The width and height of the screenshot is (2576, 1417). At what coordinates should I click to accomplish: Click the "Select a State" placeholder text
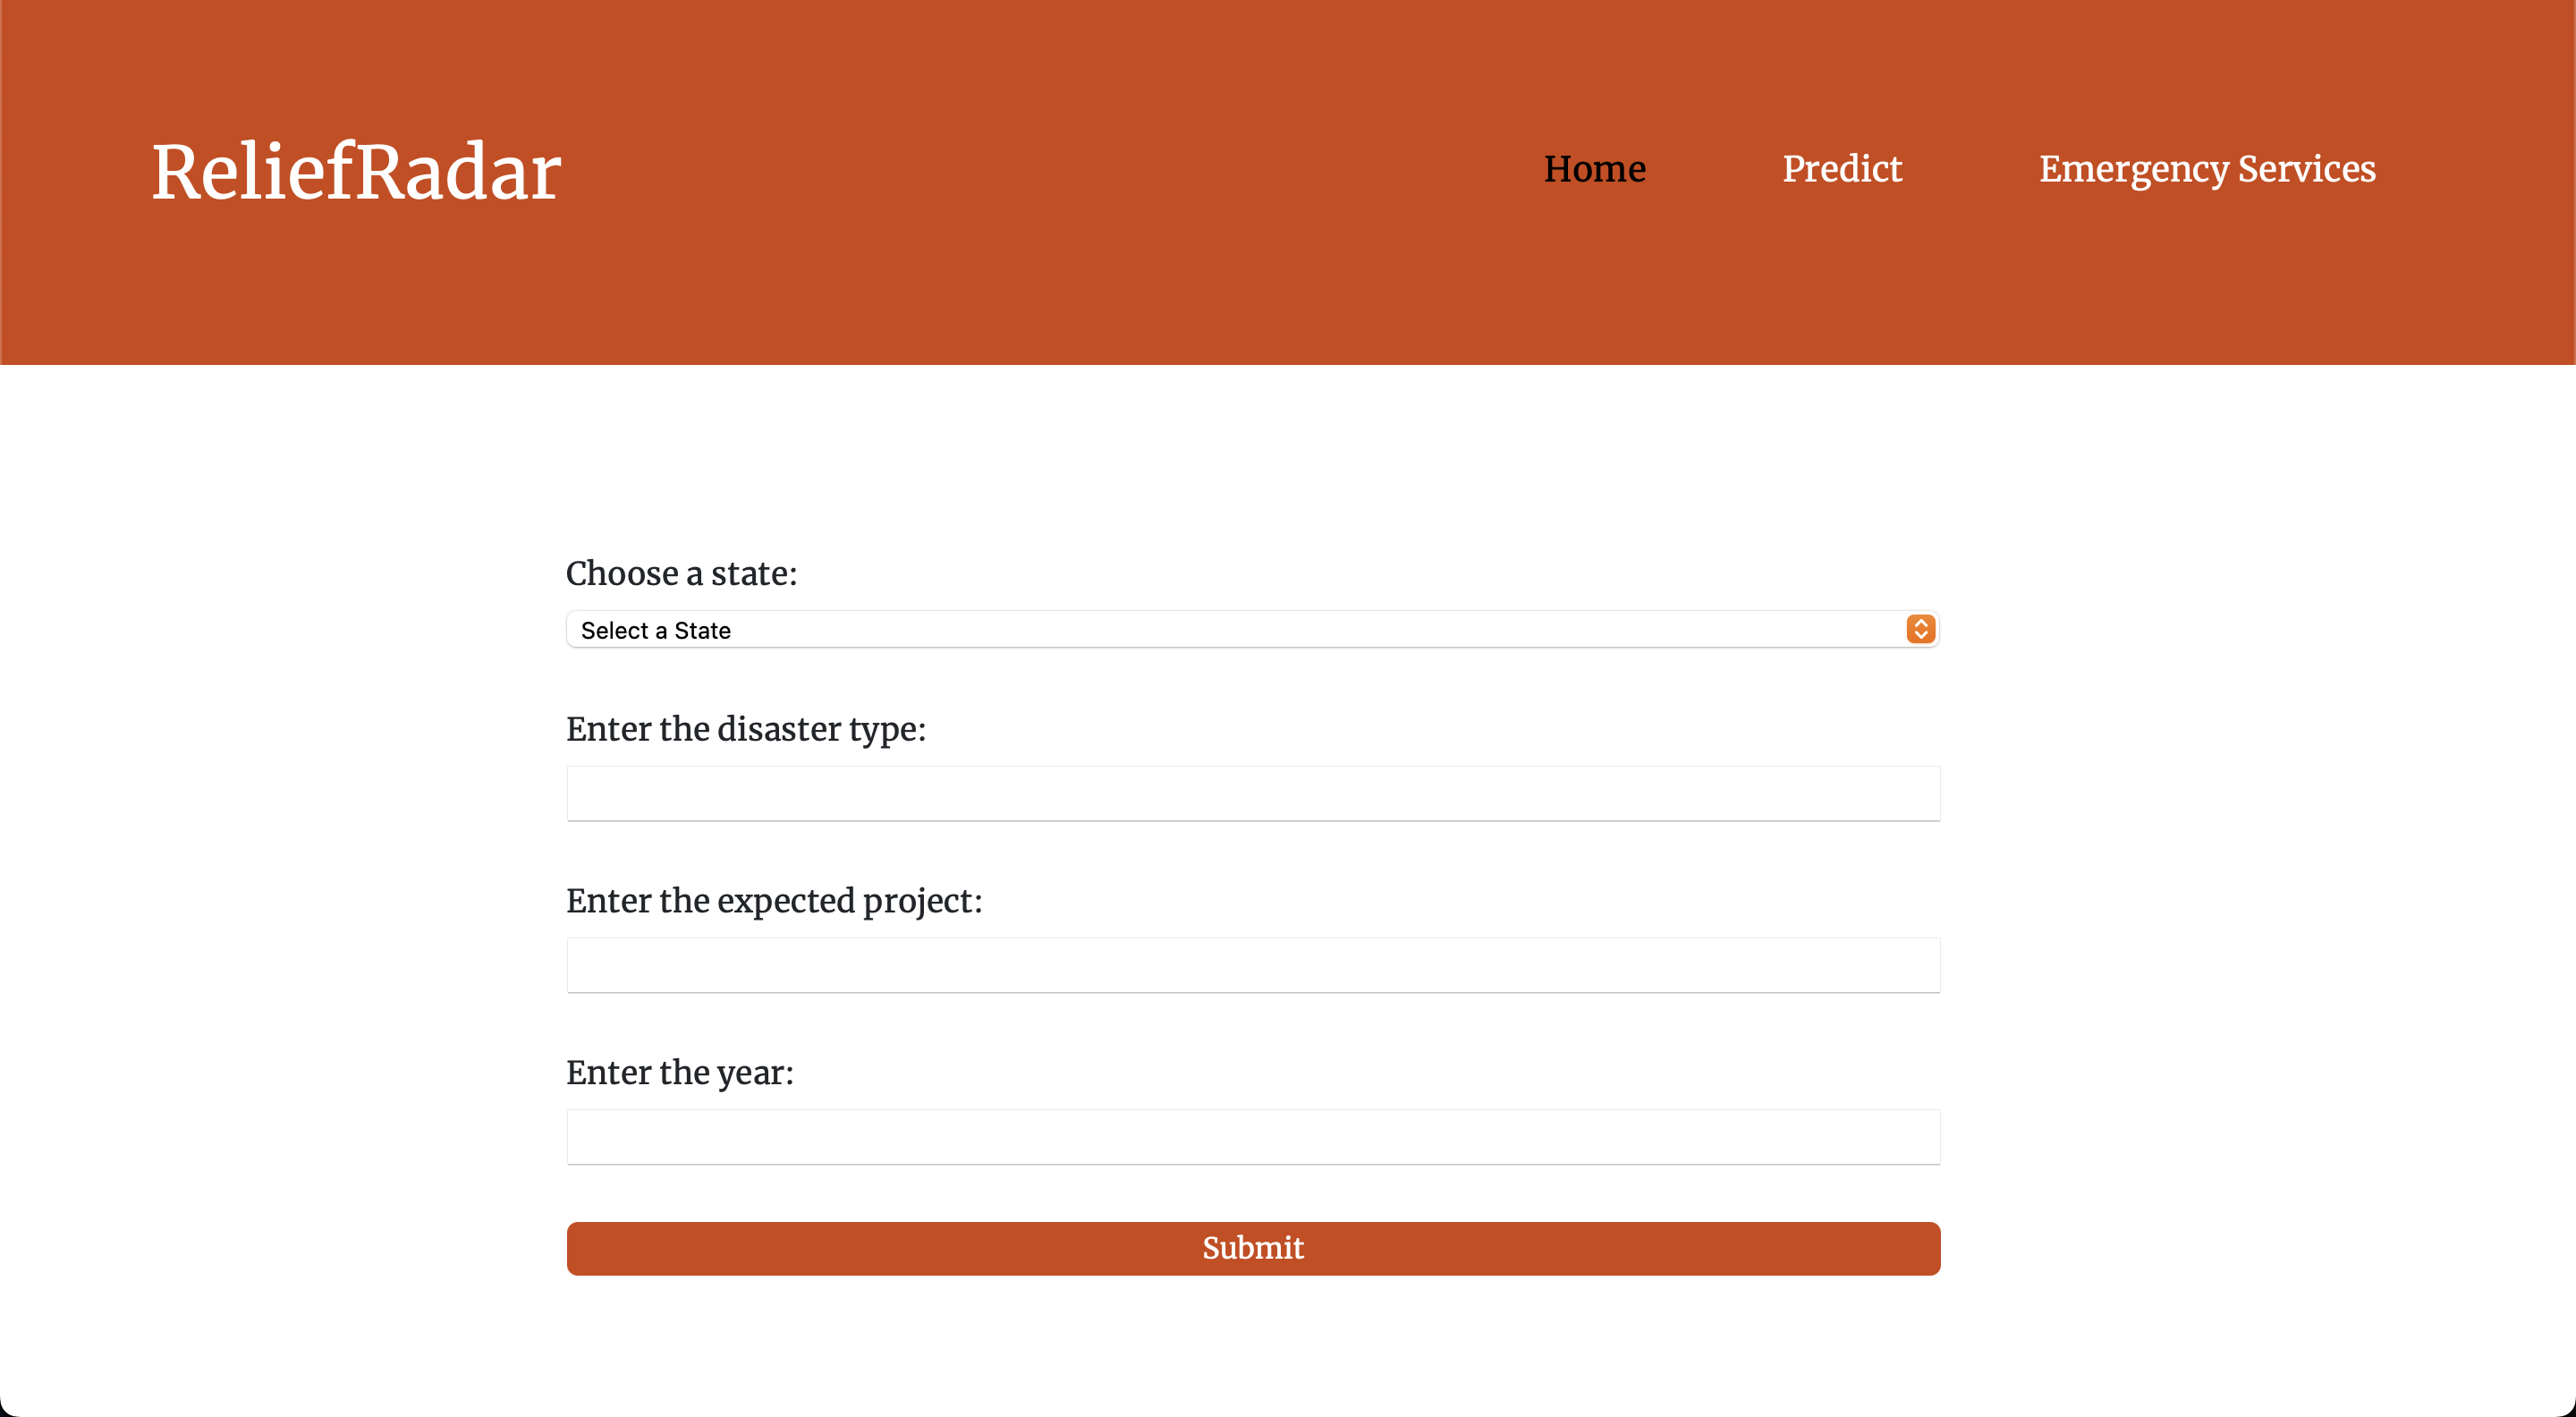655,630
